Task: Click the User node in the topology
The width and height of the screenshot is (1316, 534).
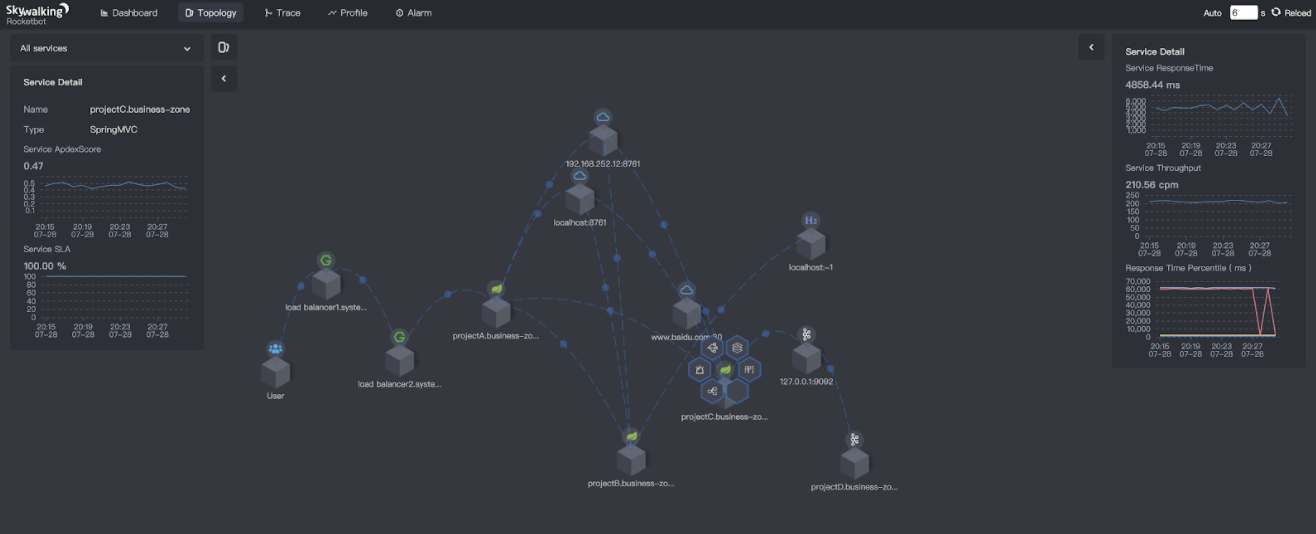Action: point(275,371)
